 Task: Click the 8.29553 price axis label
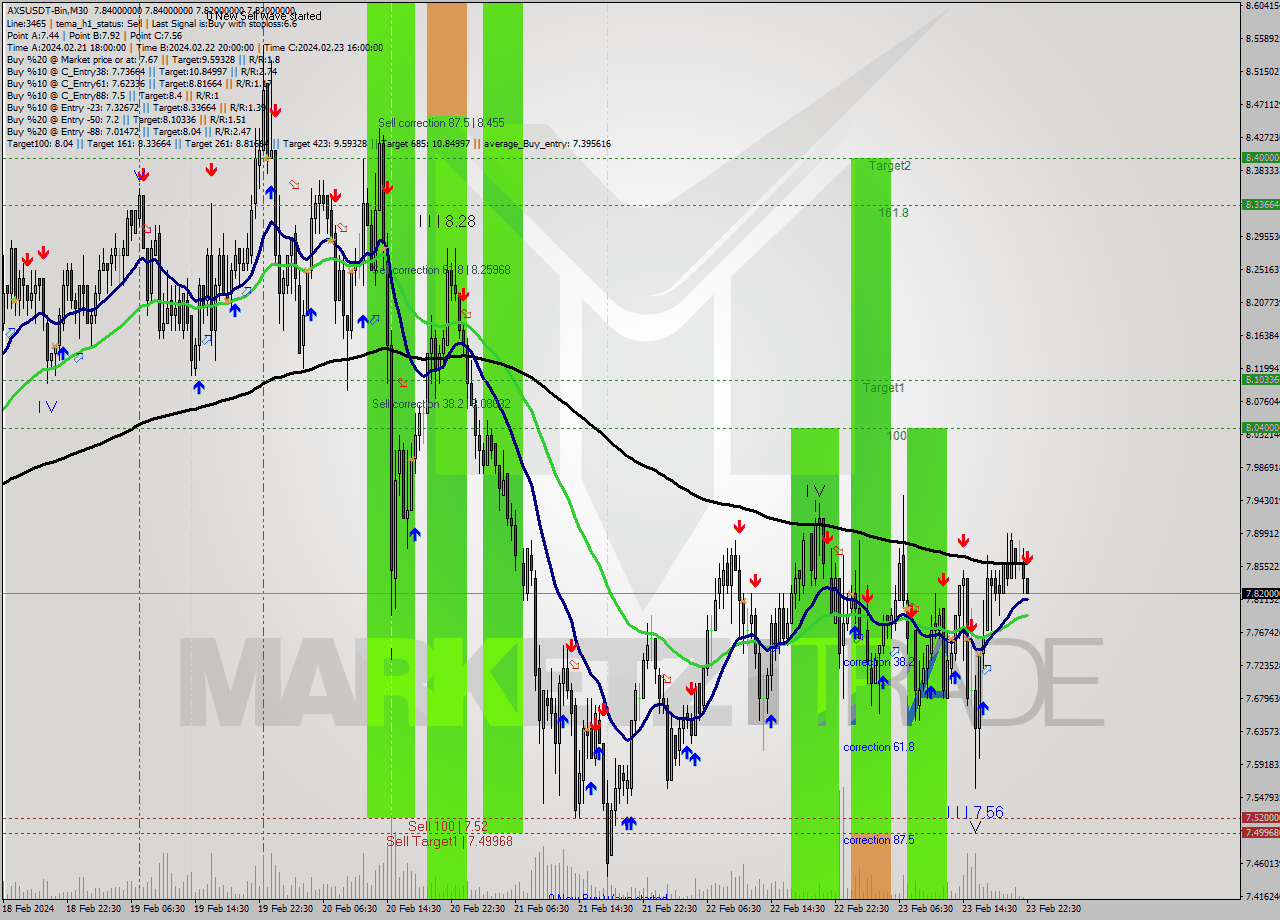tap(1262, 237)
